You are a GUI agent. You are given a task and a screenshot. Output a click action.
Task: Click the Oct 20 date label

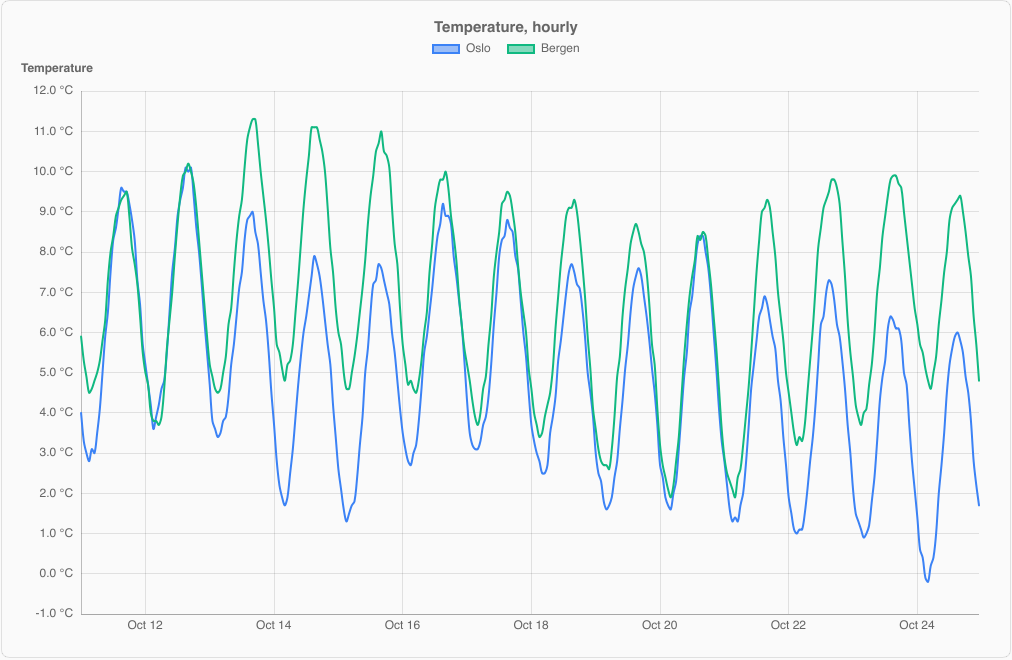pos(660,625)
